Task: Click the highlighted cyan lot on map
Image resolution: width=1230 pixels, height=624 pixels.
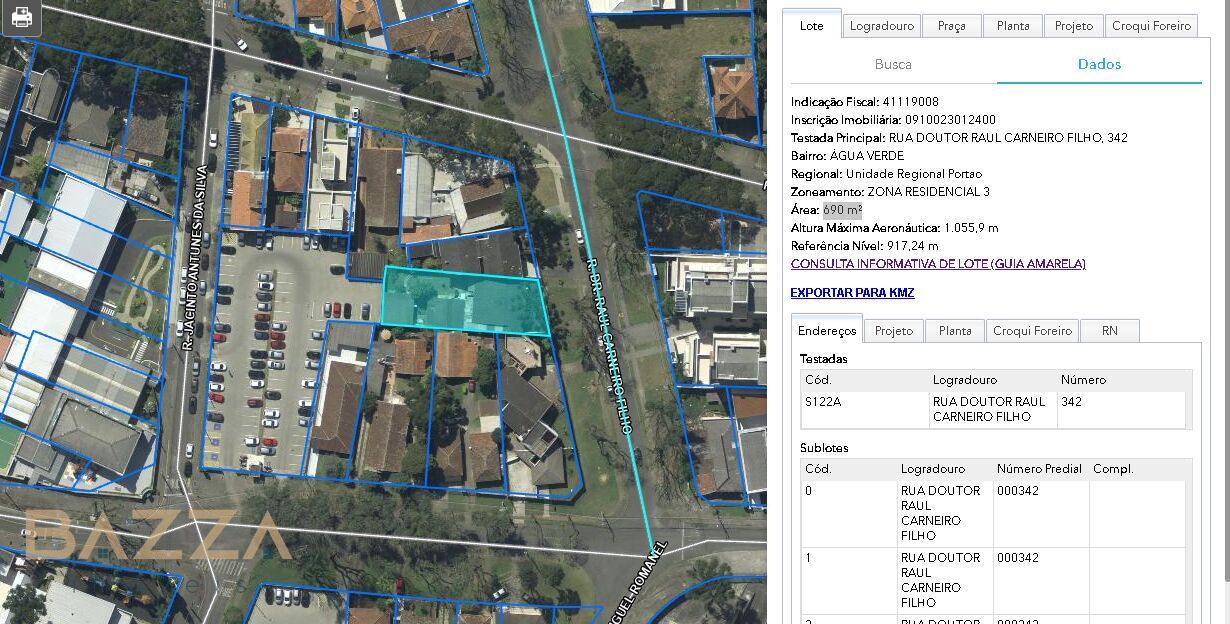Action: pos(465,301)
